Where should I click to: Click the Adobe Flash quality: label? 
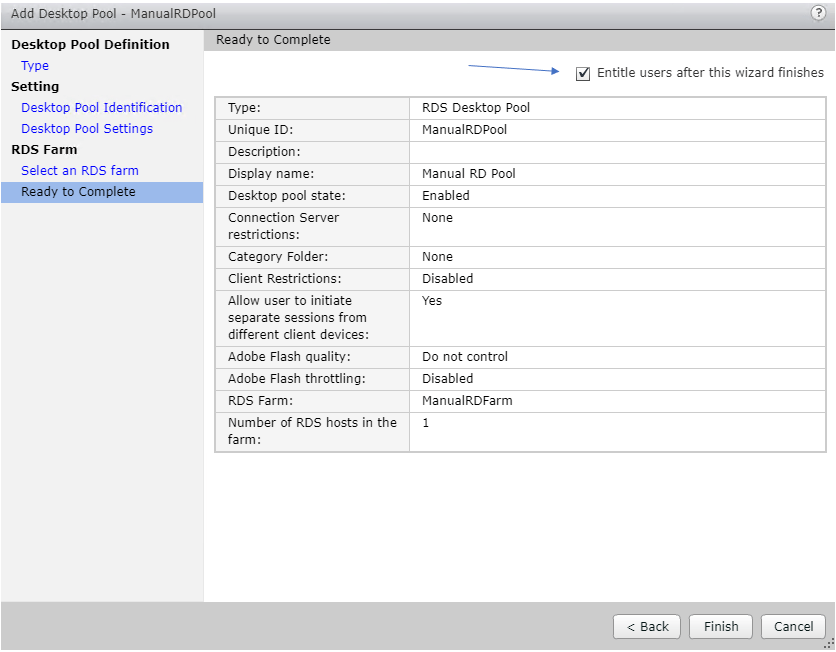tap(289, 357)
